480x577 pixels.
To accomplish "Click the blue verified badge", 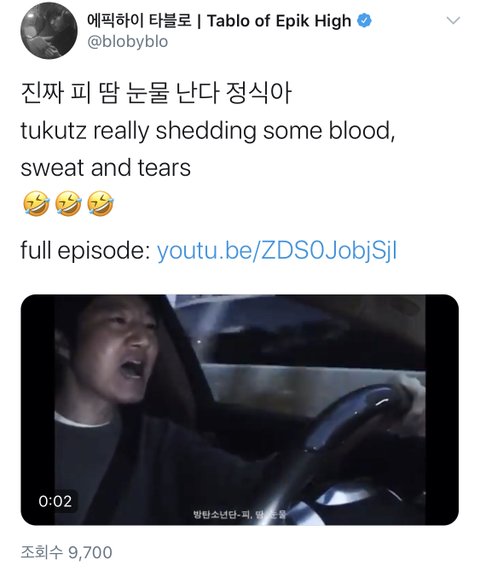I will tap(364, 20).
